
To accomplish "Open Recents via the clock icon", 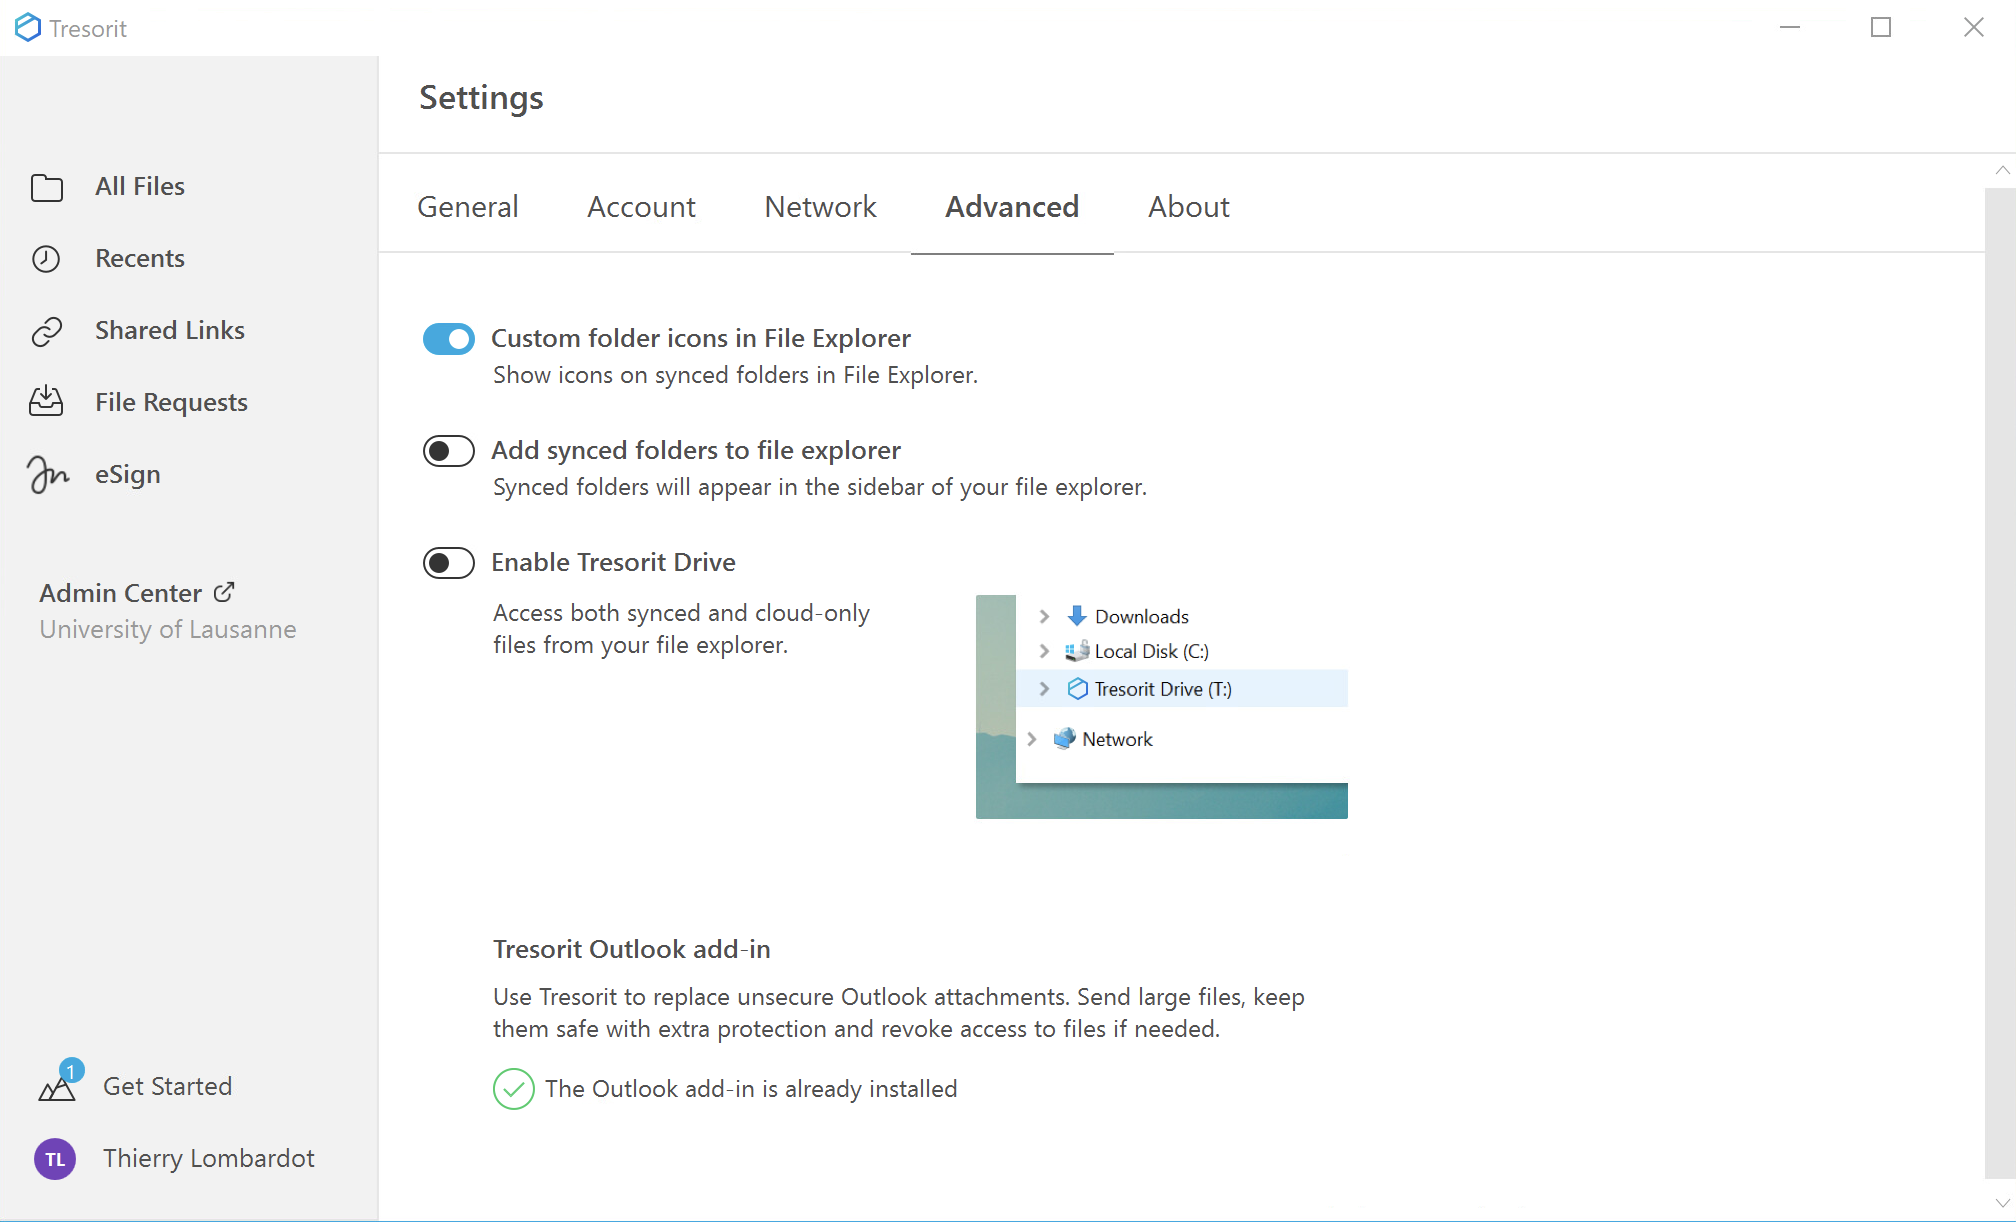I will pyautogui.click(x=46, y=259).
